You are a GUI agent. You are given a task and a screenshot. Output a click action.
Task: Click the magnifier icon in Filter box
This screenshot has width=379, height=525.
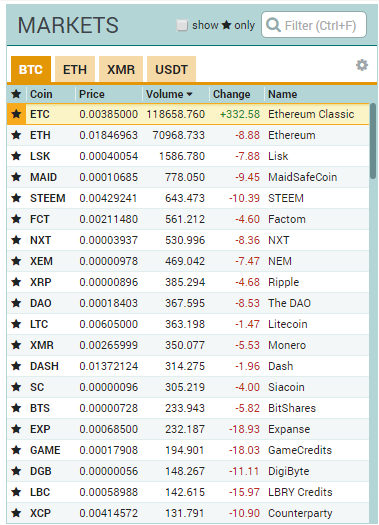[273, 25]
